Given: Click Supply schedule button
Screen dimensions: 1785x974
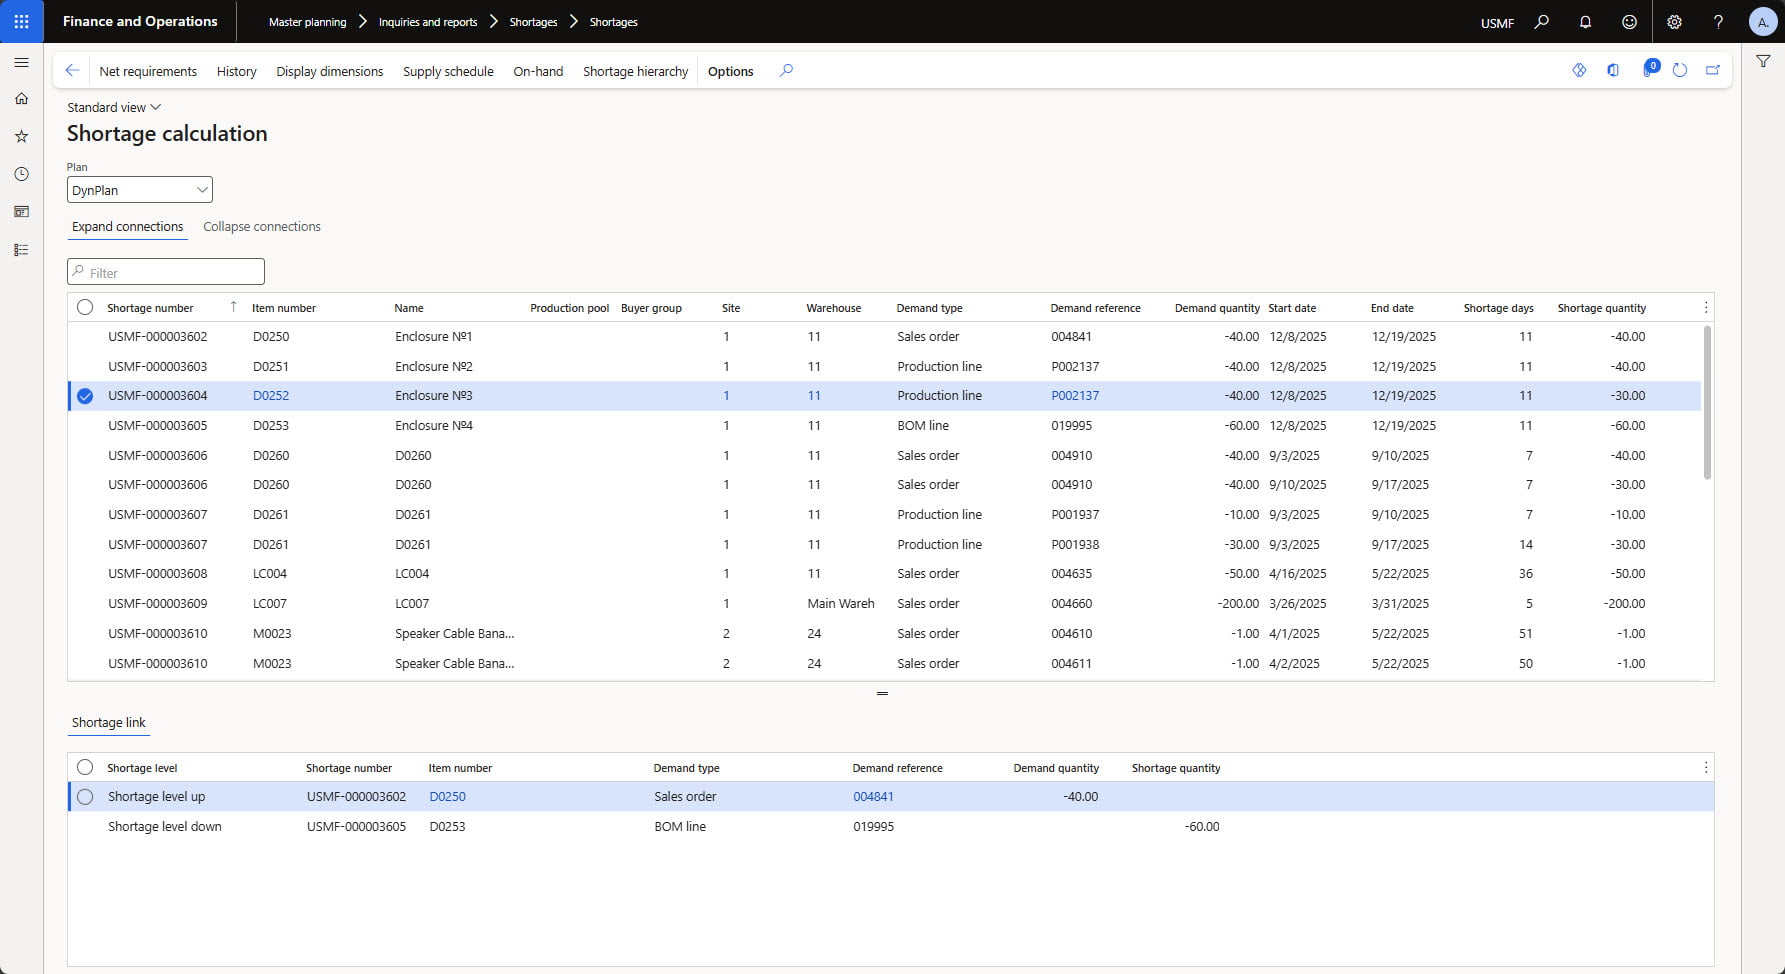Looking at the screenshot, I should click(448, 71).
